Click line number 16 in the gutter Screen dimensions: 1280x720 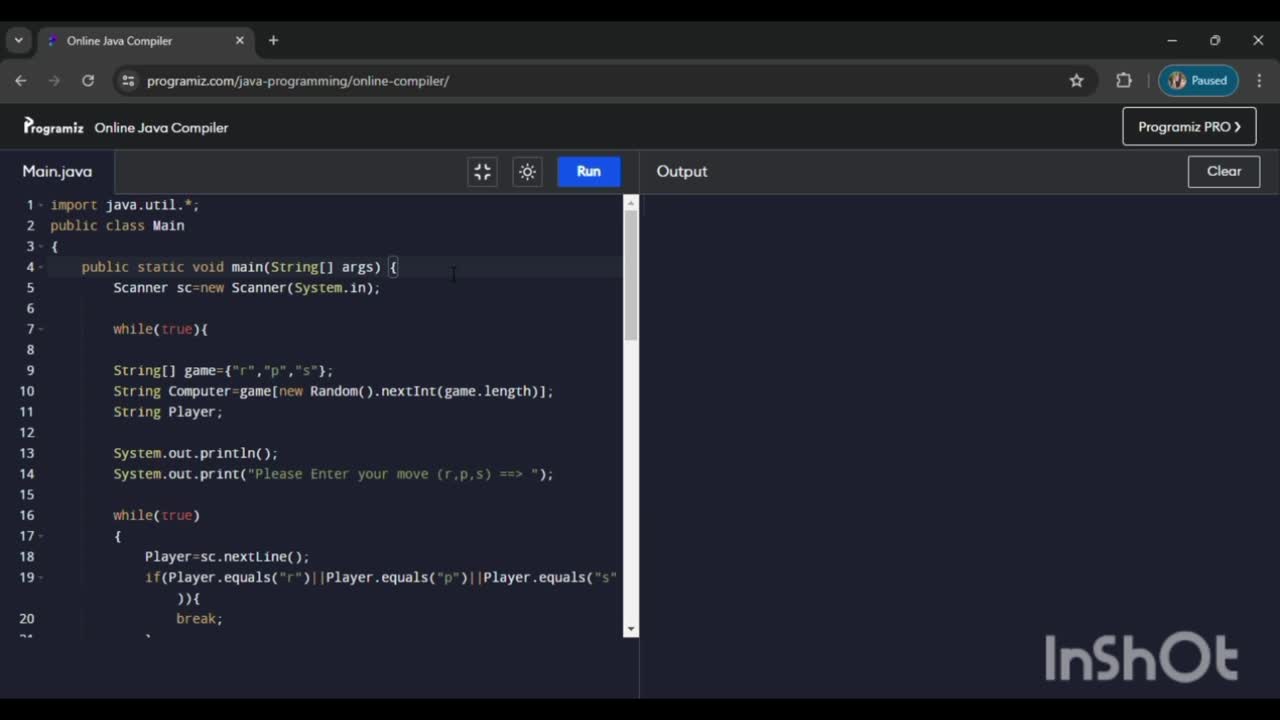point(27,516)
